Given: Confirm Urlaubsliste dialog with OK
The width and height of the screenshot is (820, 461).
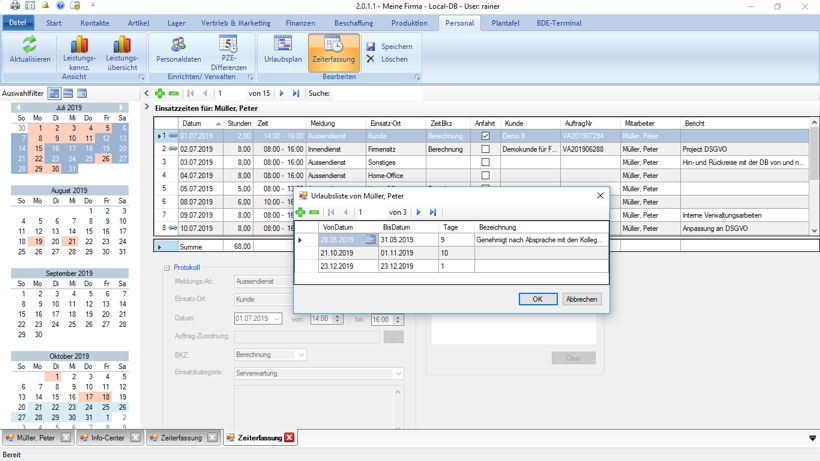Looking at the screenshot, I should [538, 299].
